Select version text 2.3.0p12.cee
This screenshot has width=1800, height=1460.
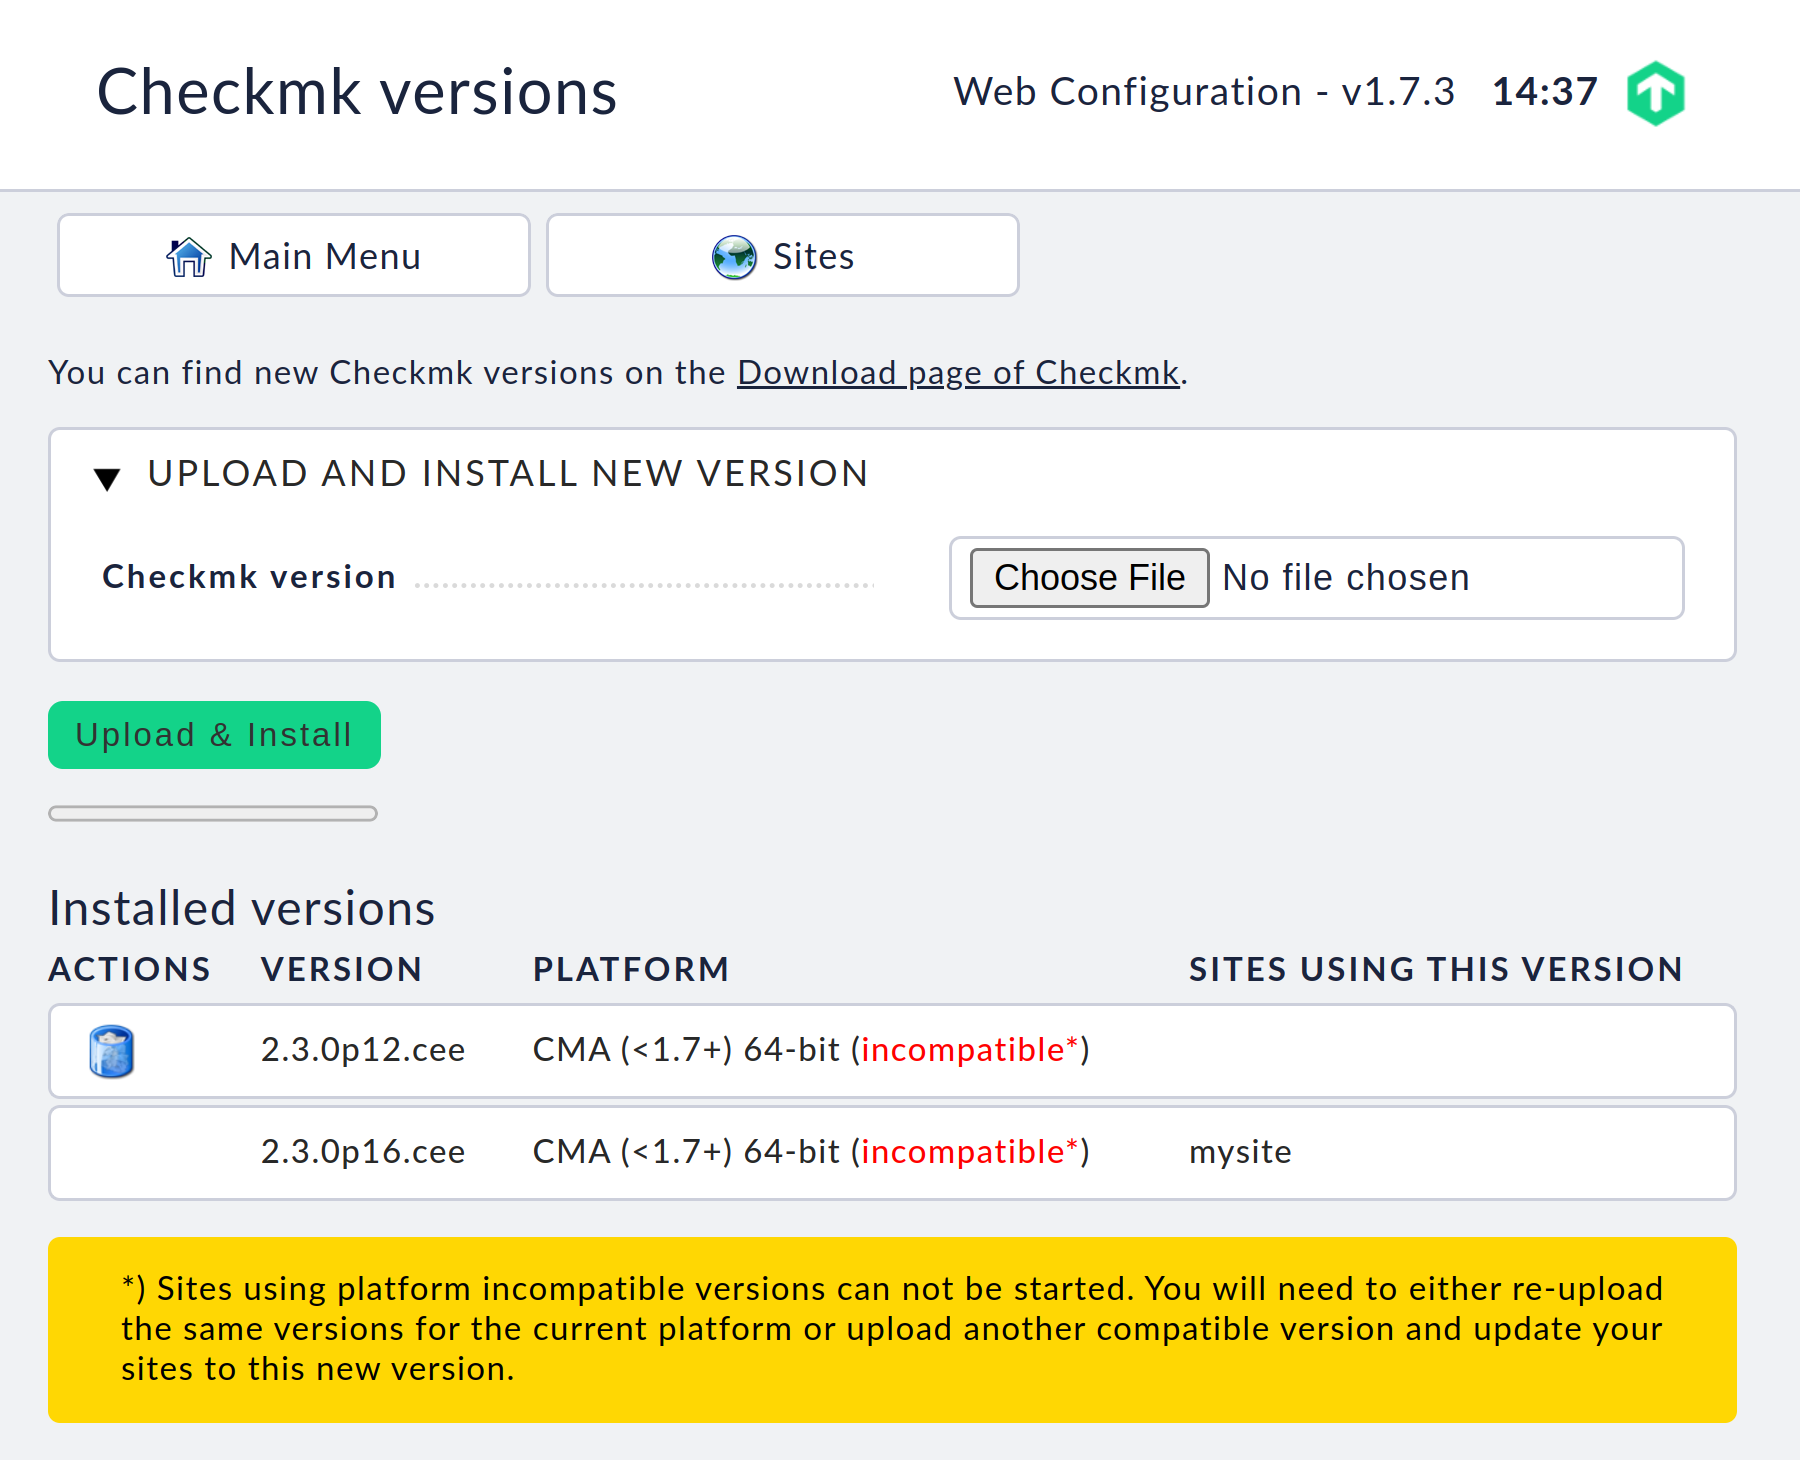(363, 1050)
